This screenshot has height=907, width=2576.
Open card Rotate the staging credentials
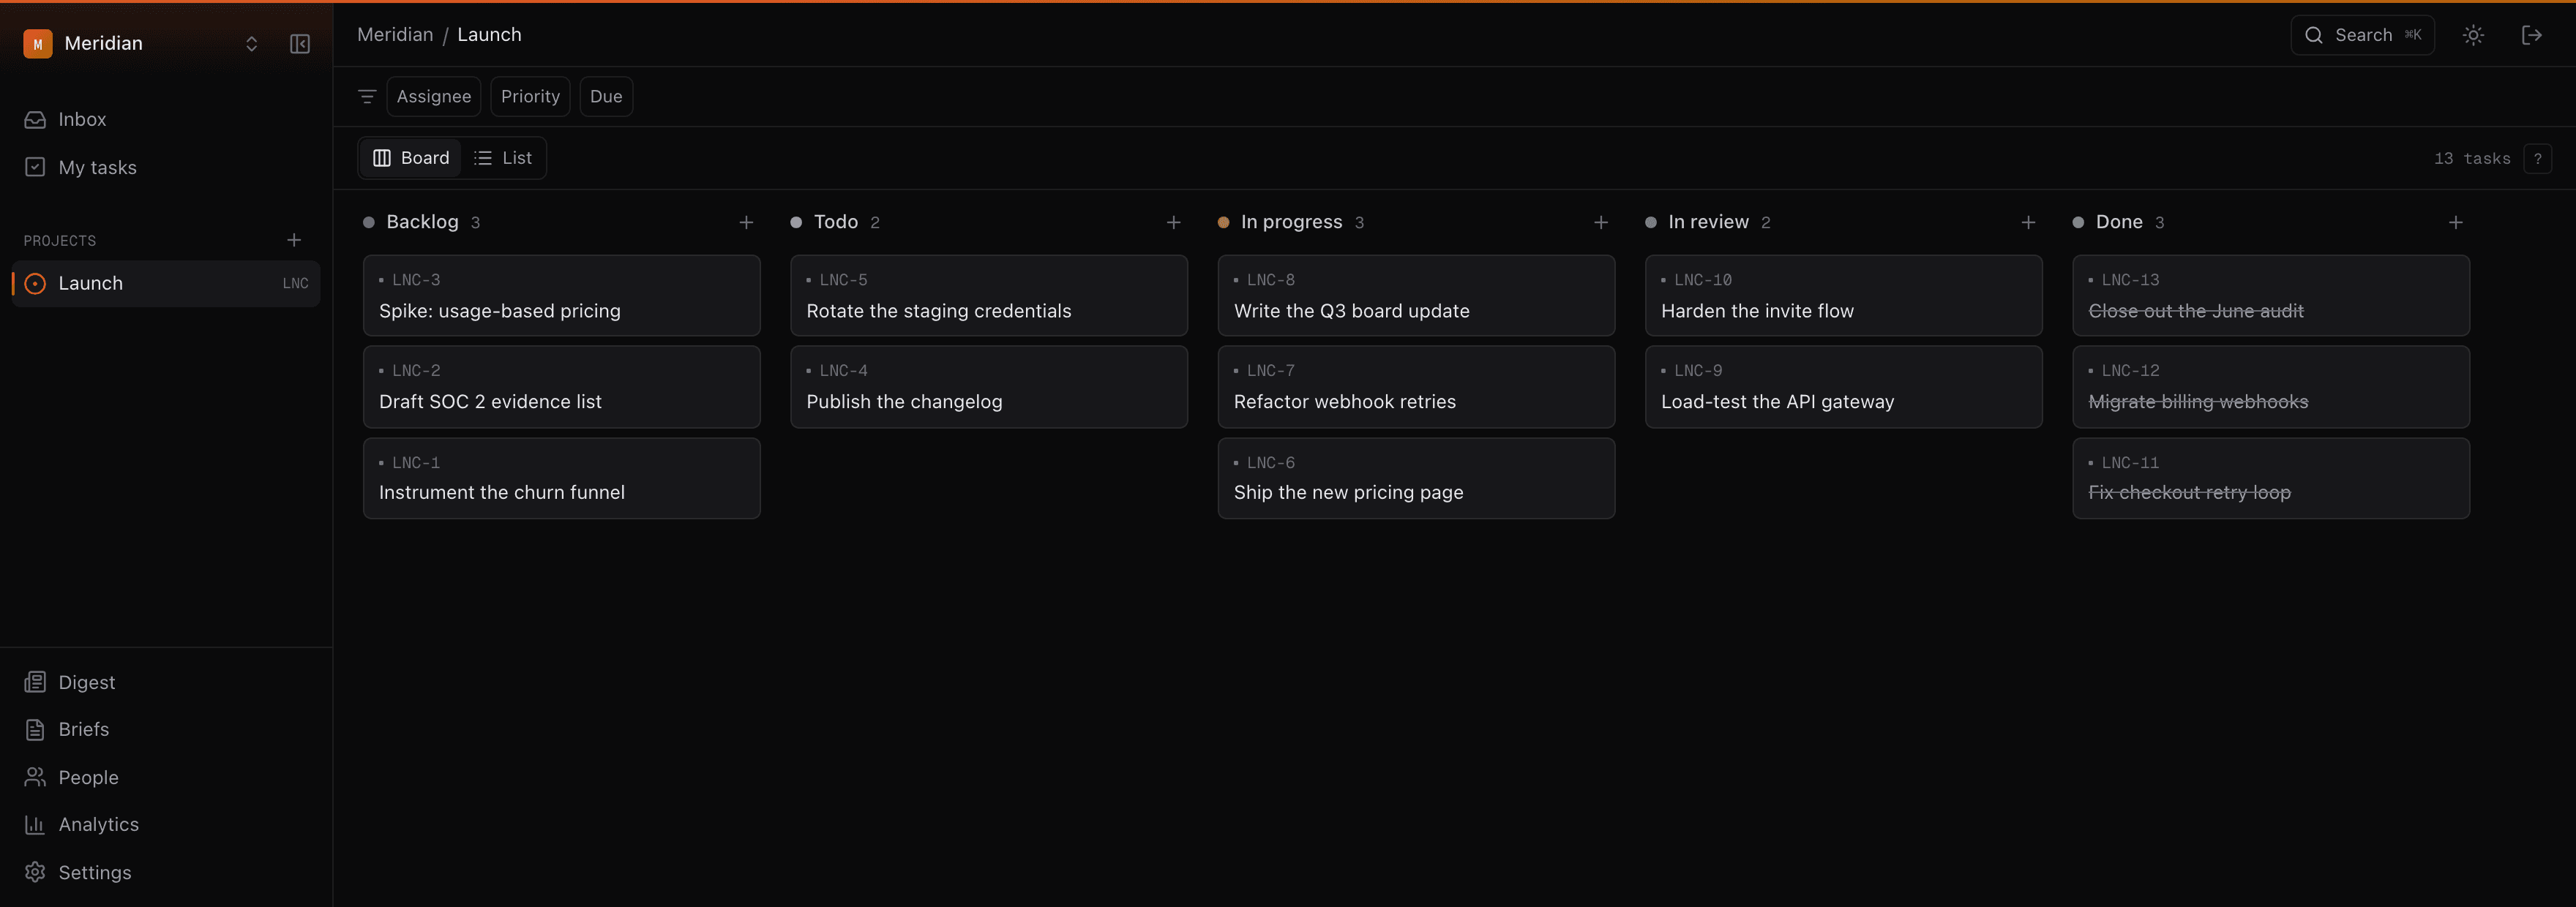pos(989,295)
